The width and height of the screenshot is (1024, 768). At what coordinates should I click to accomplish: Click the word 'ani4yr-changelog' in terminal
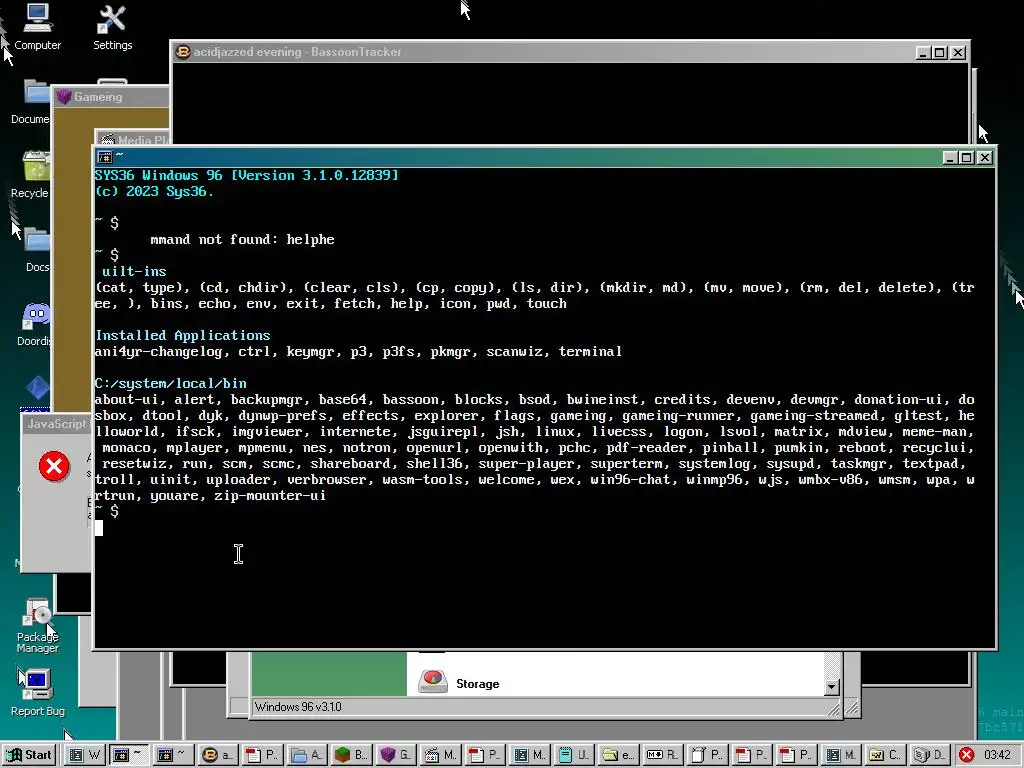tap(159, 351)
